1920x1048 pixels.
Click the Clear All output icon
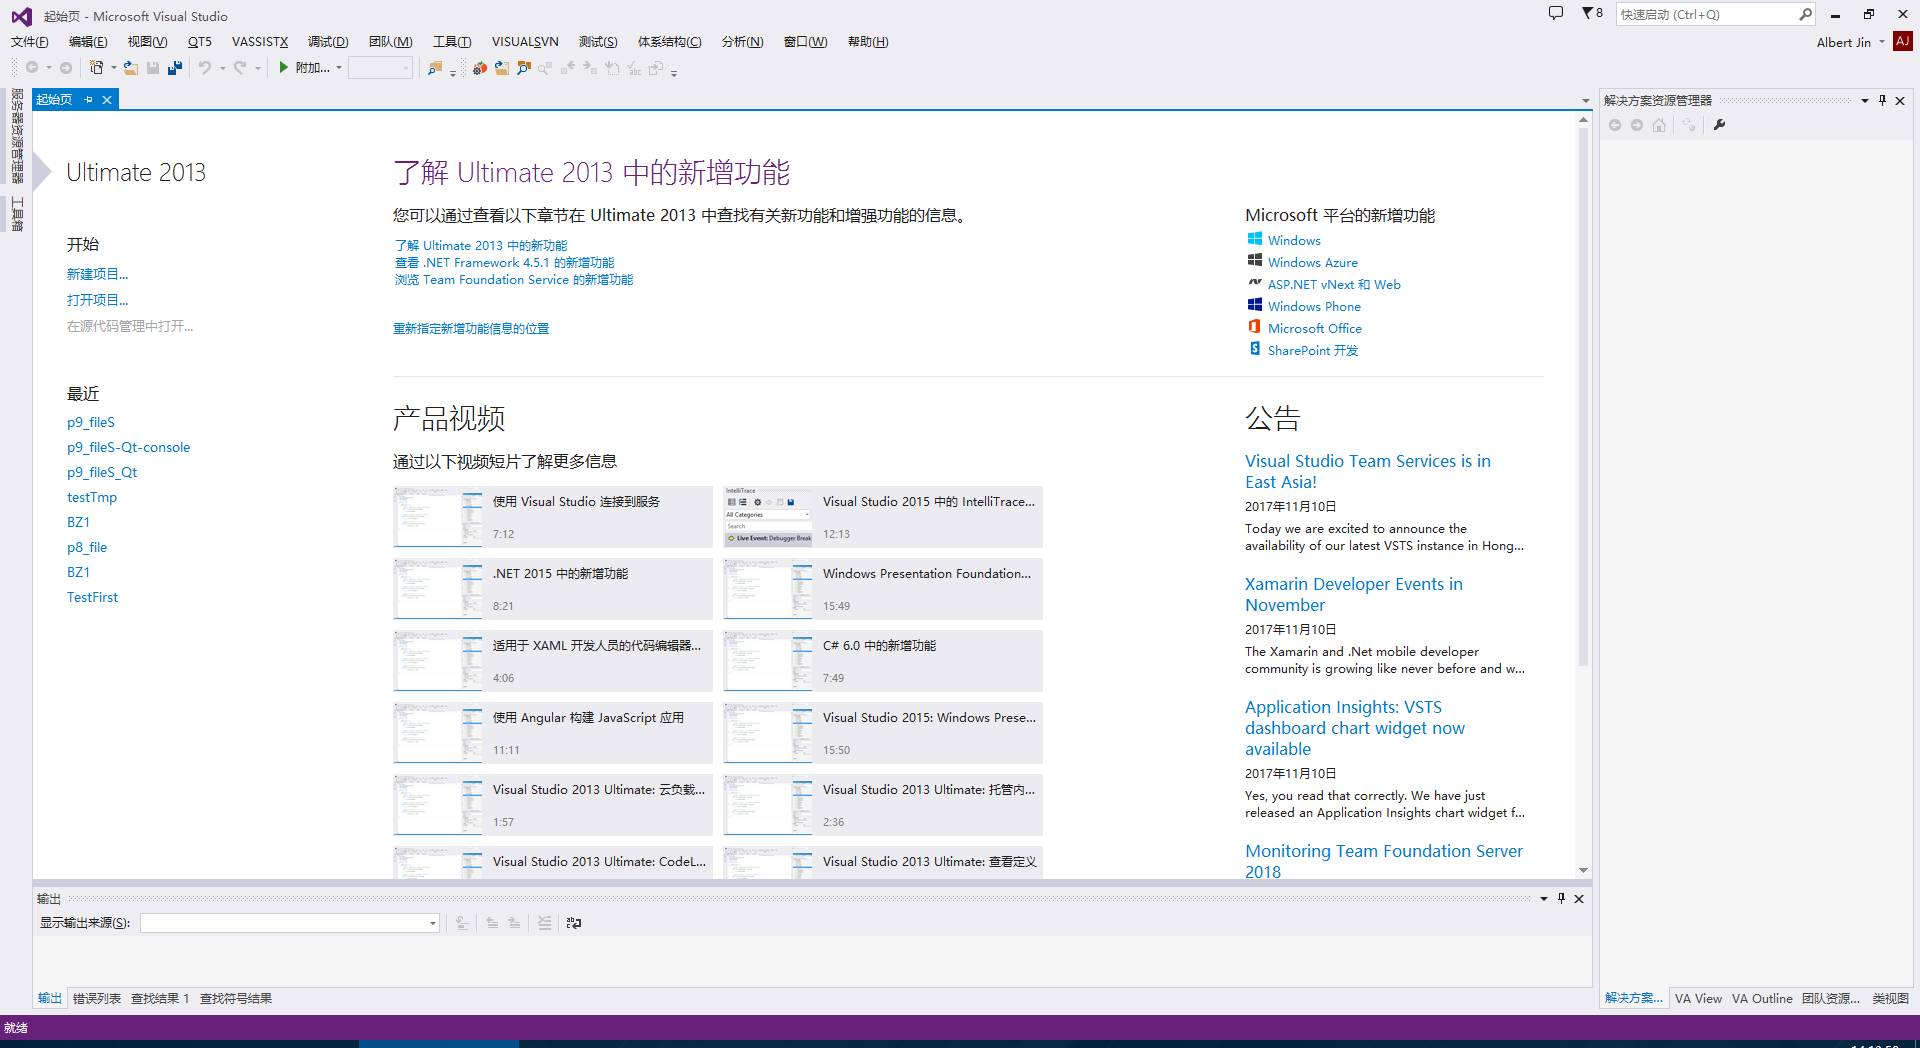[544, 923]
